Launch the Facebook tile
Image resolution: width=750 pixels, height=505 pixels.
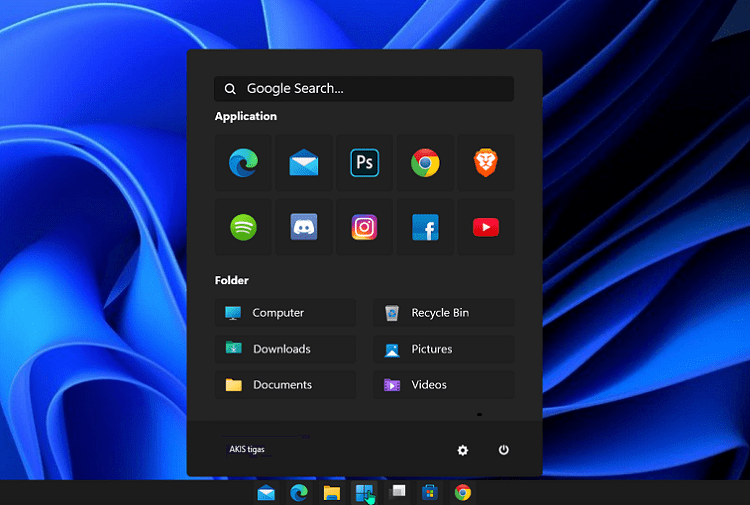(x=425, y=227)
